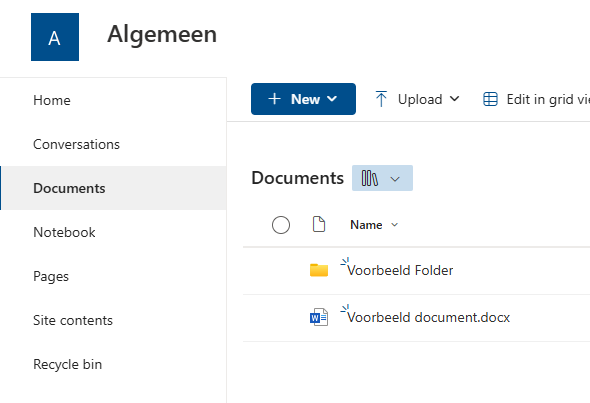The height and width of the screenshot is (403, 590).
Task: Select Site contents in navigation
Action: (73, 320)
